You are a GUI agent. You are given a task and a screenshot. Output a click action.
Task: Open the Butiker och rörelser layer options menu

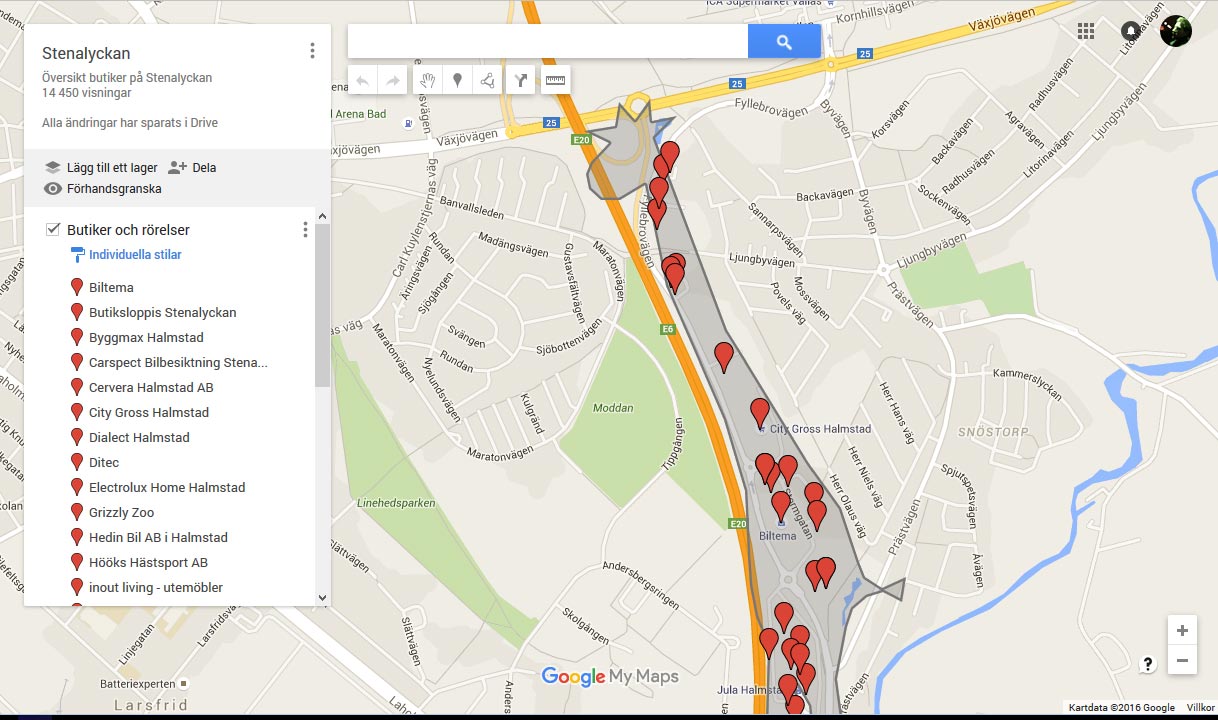[305, 230]
